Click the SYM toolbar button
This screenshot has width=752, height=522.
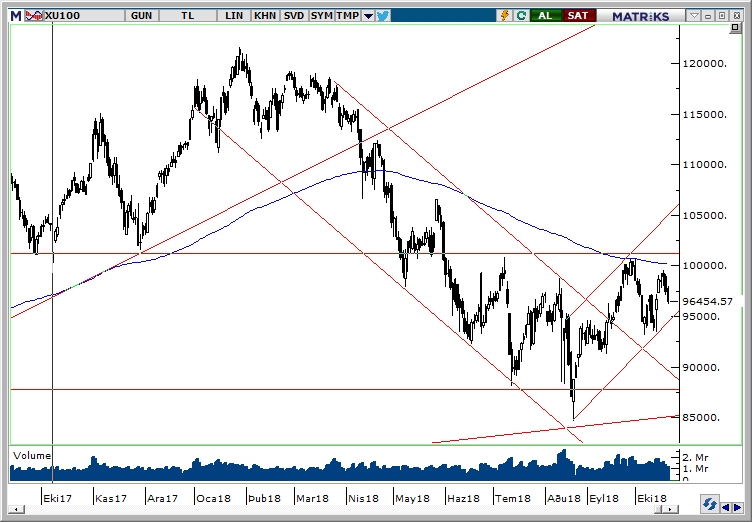(x=321, y=16)
